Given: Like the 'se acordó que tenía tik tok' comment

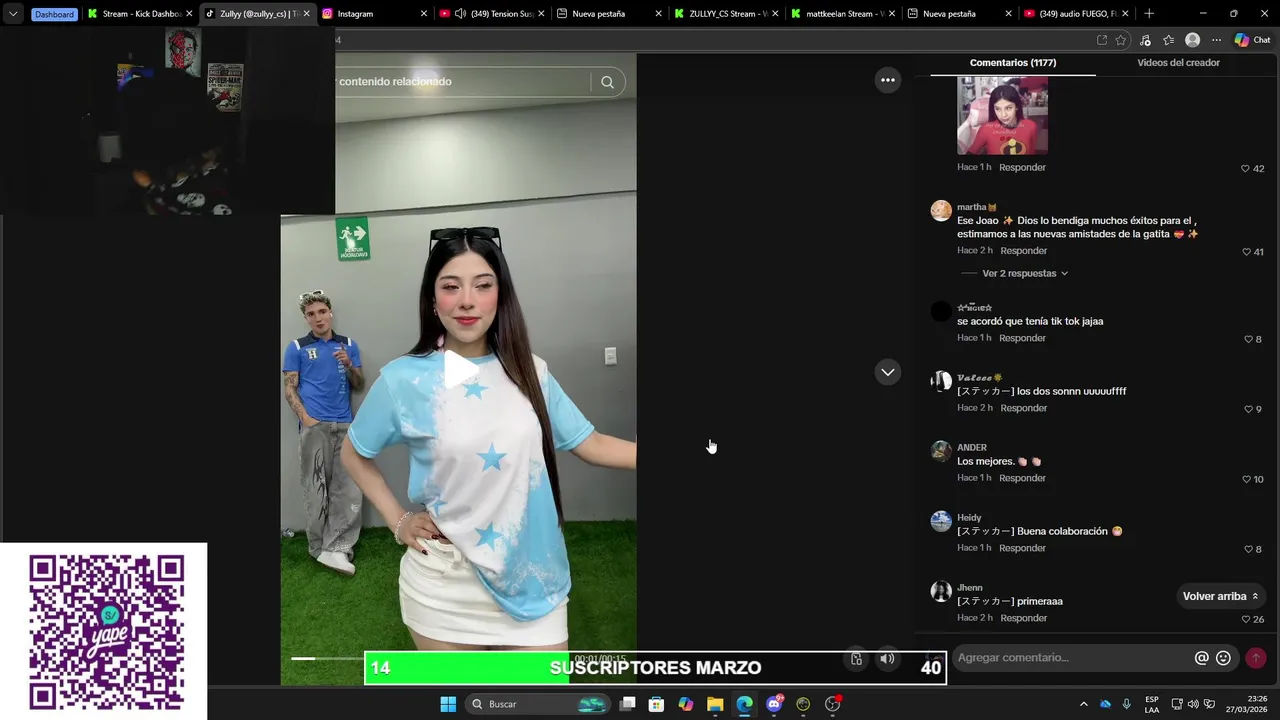Looking at the screenshot, I should [x=1247, y=339].
